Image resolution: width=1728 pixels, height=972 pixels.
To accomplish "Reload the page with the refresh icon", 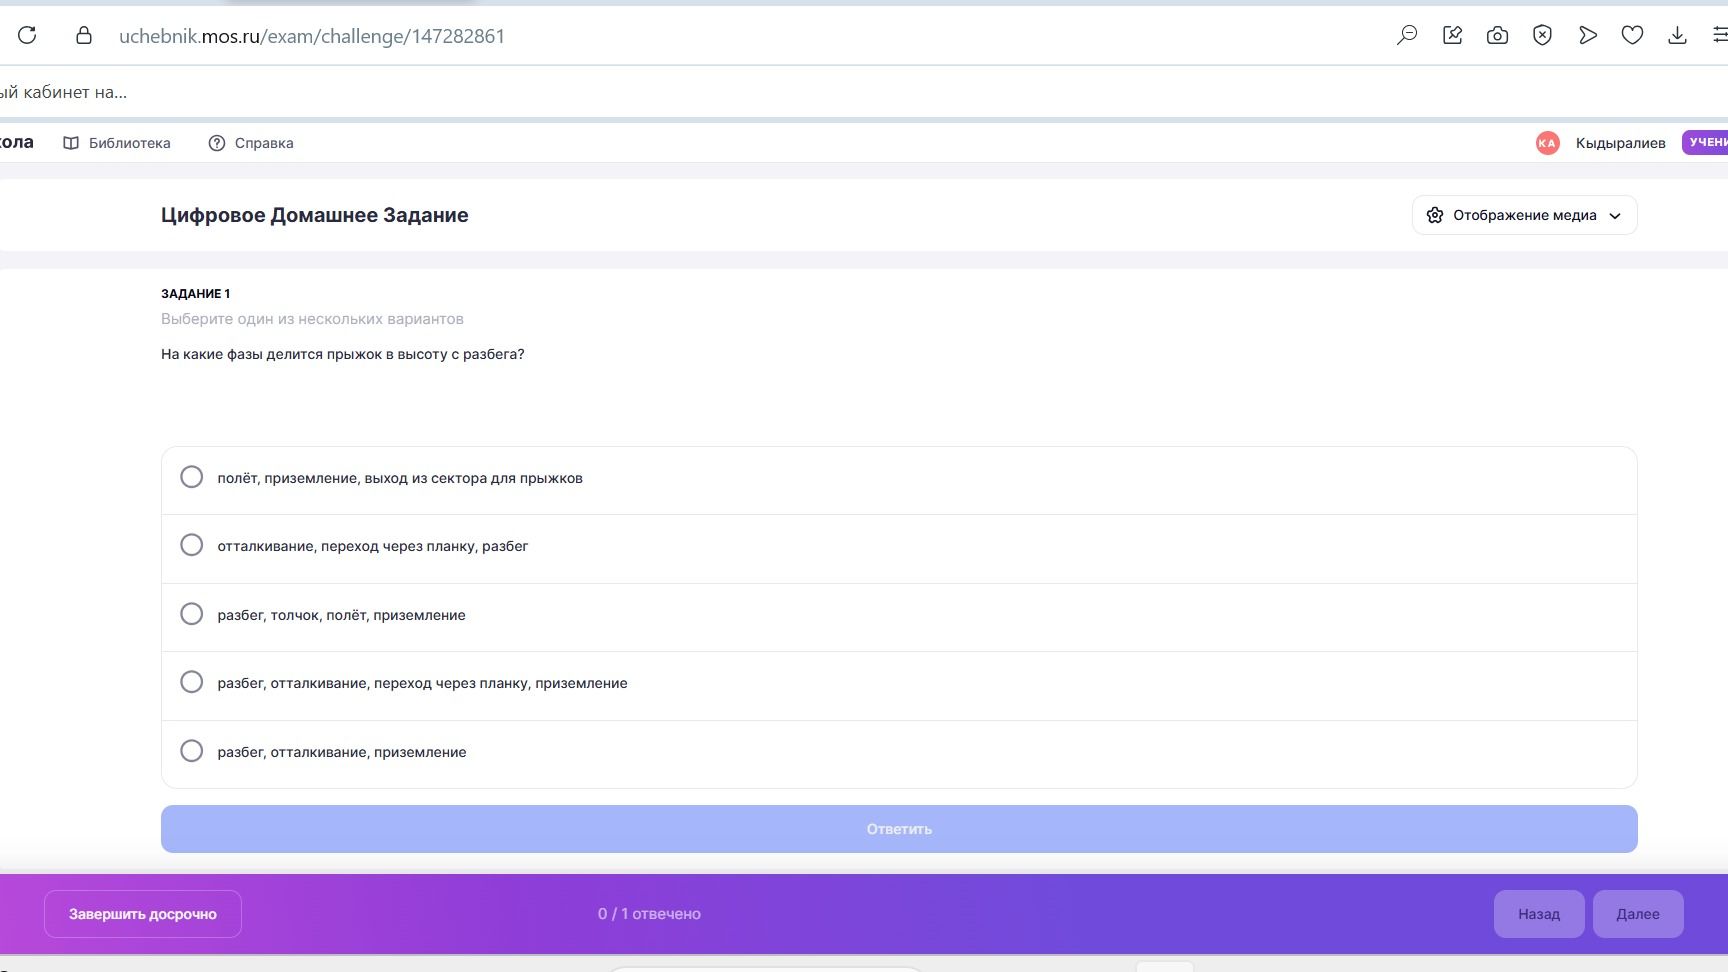I will pyautogui.click(x=27, y=36).
